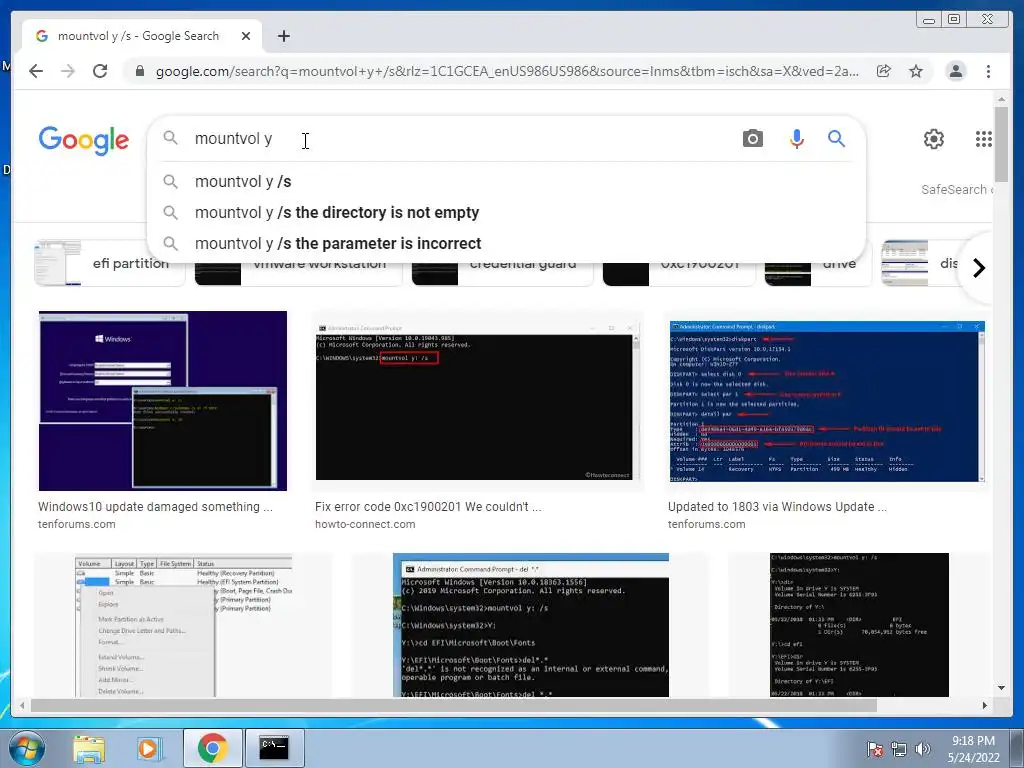Viewport: 1024px width, 768px height.
Task: Show more filter chips with right chevron
Action: (x=978, y=268)
